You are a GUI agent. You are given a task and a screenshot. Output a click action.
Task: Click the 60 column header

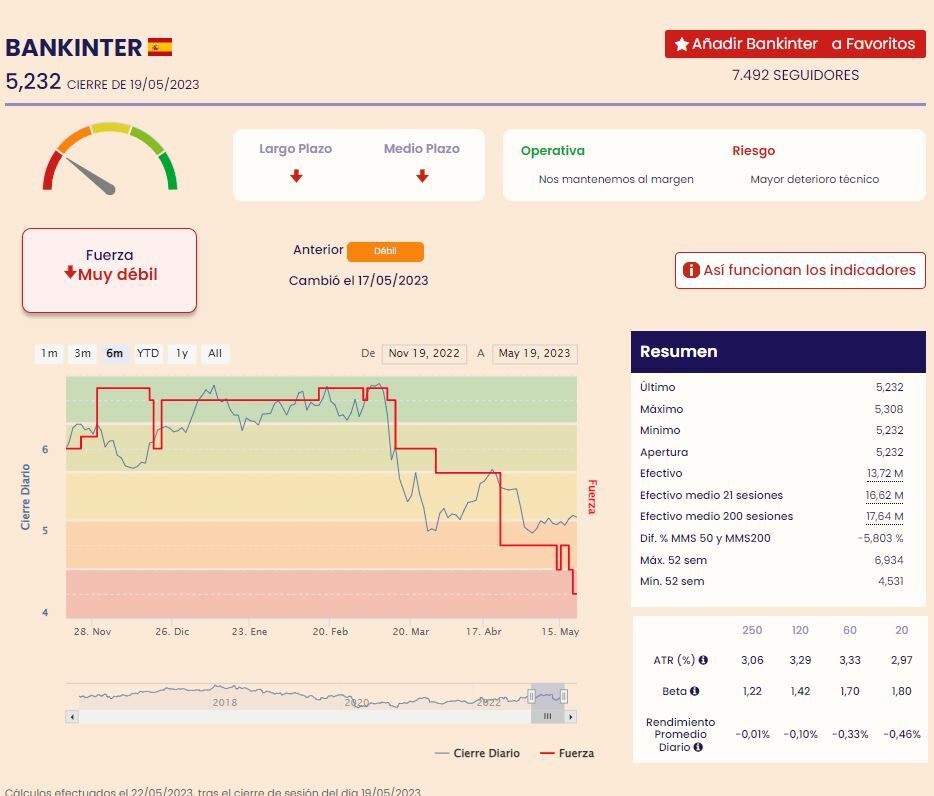(850, 630)
